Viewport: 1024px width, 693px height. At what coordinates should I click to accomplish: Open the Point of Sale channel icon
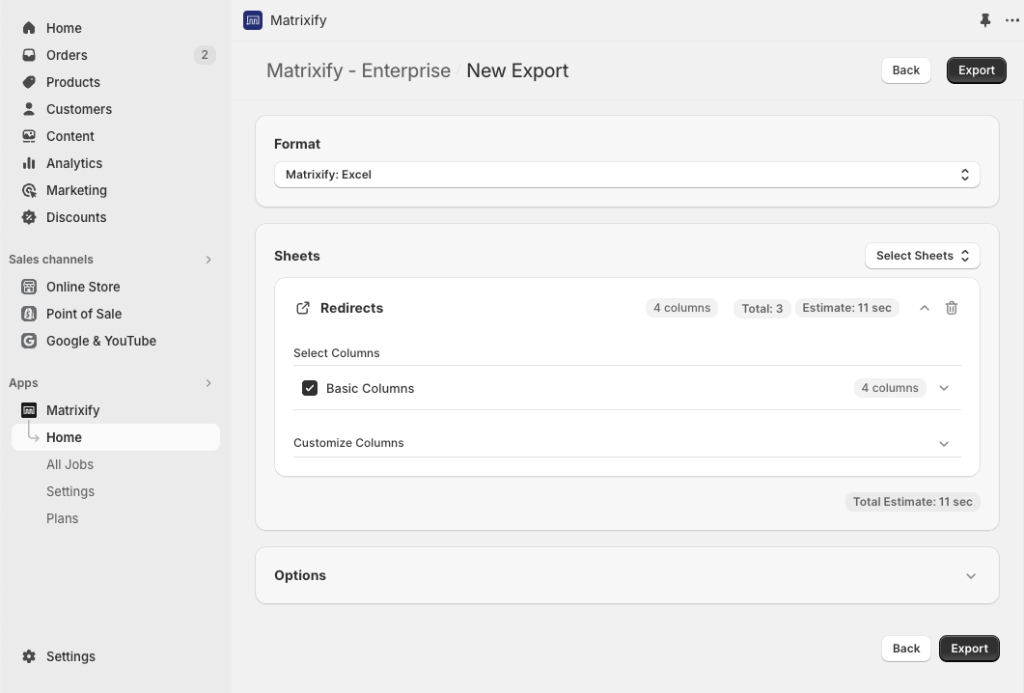(x=29, y=313)
